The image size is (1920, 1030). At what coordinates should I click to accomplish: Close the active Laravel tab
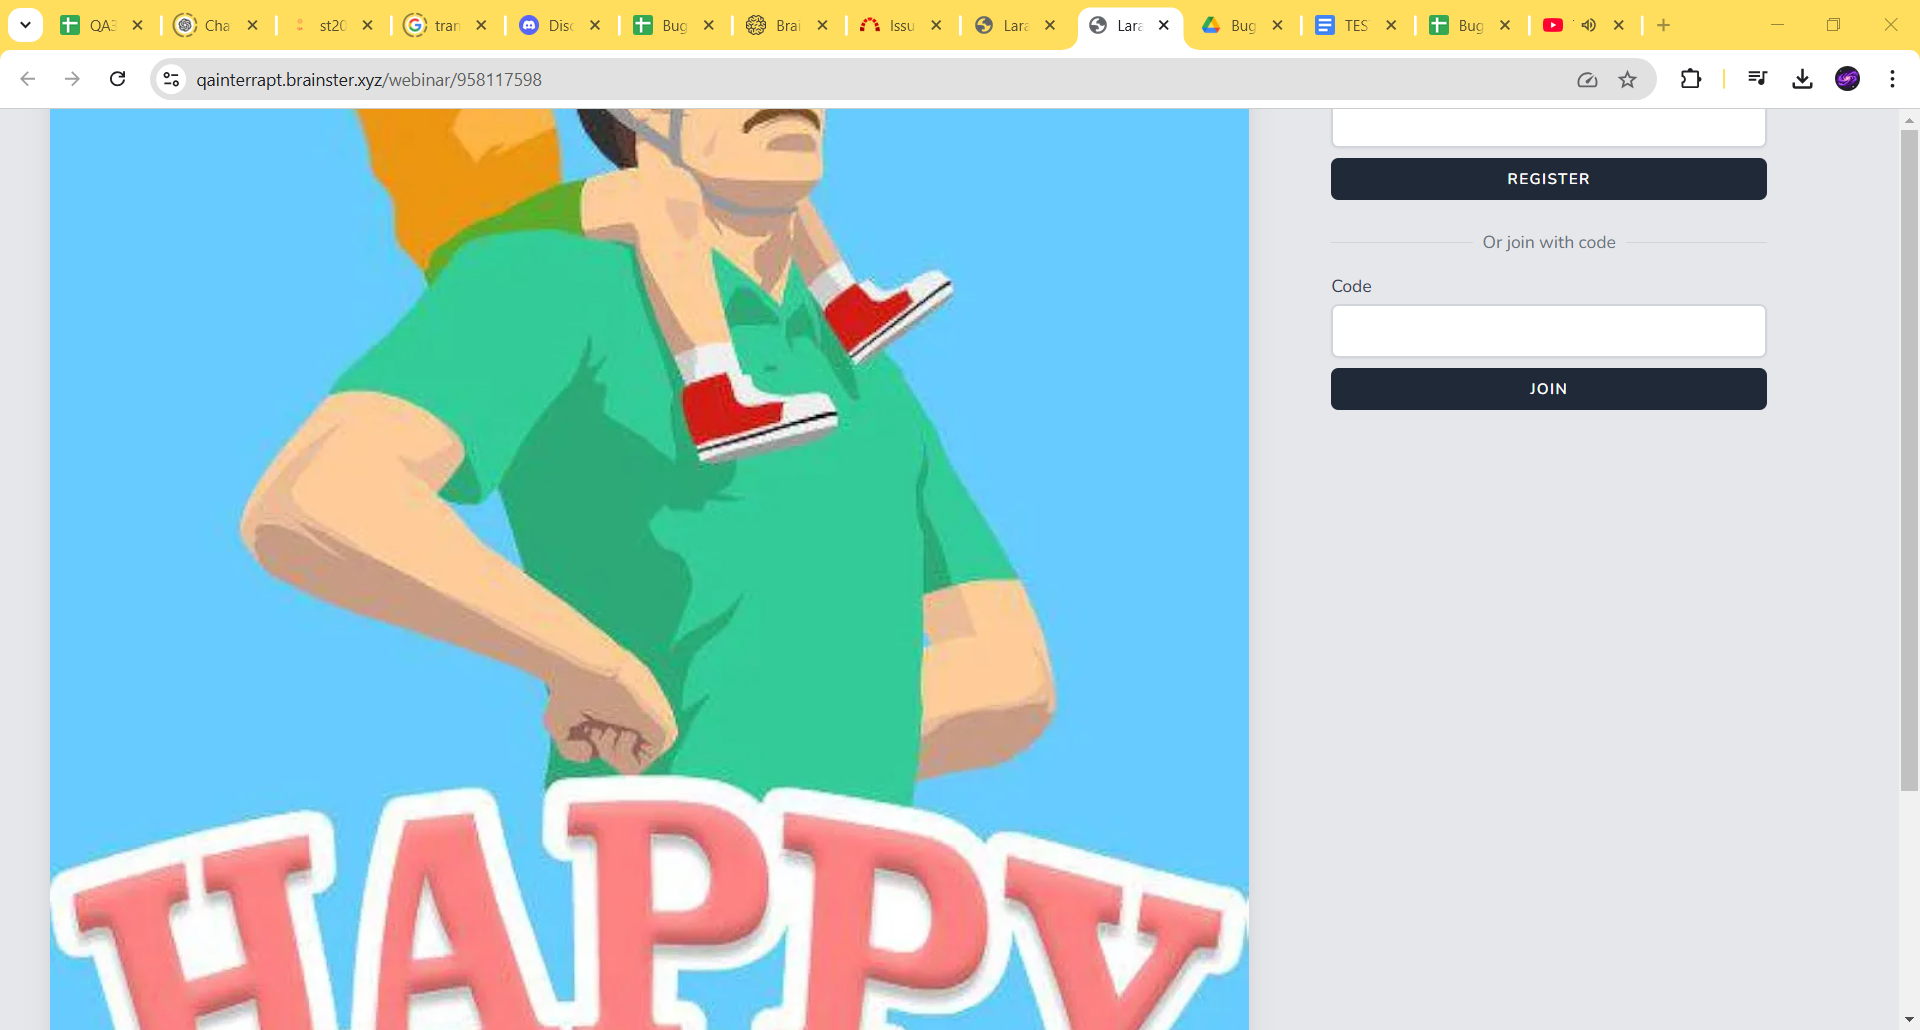pyautogui.click(x=1163, y=25)
